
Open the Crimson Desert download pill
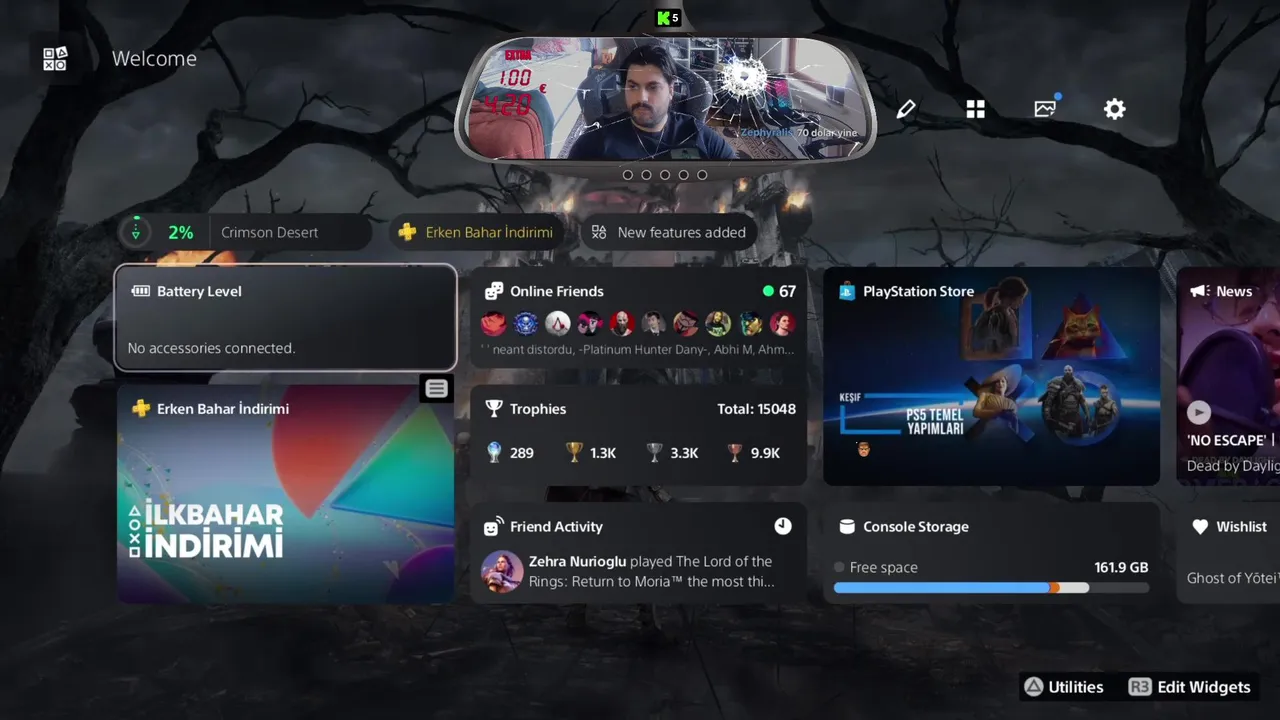click(245, 232)
